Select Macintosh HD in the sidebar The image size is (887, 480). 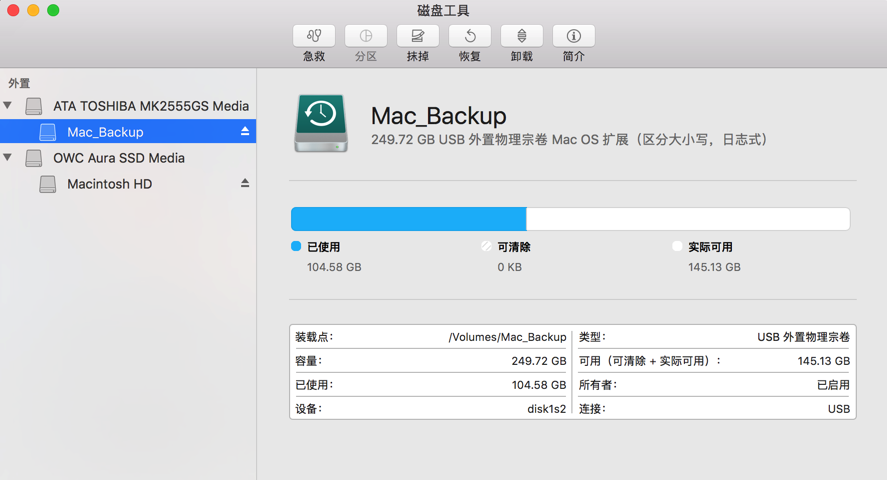point(109,184)
